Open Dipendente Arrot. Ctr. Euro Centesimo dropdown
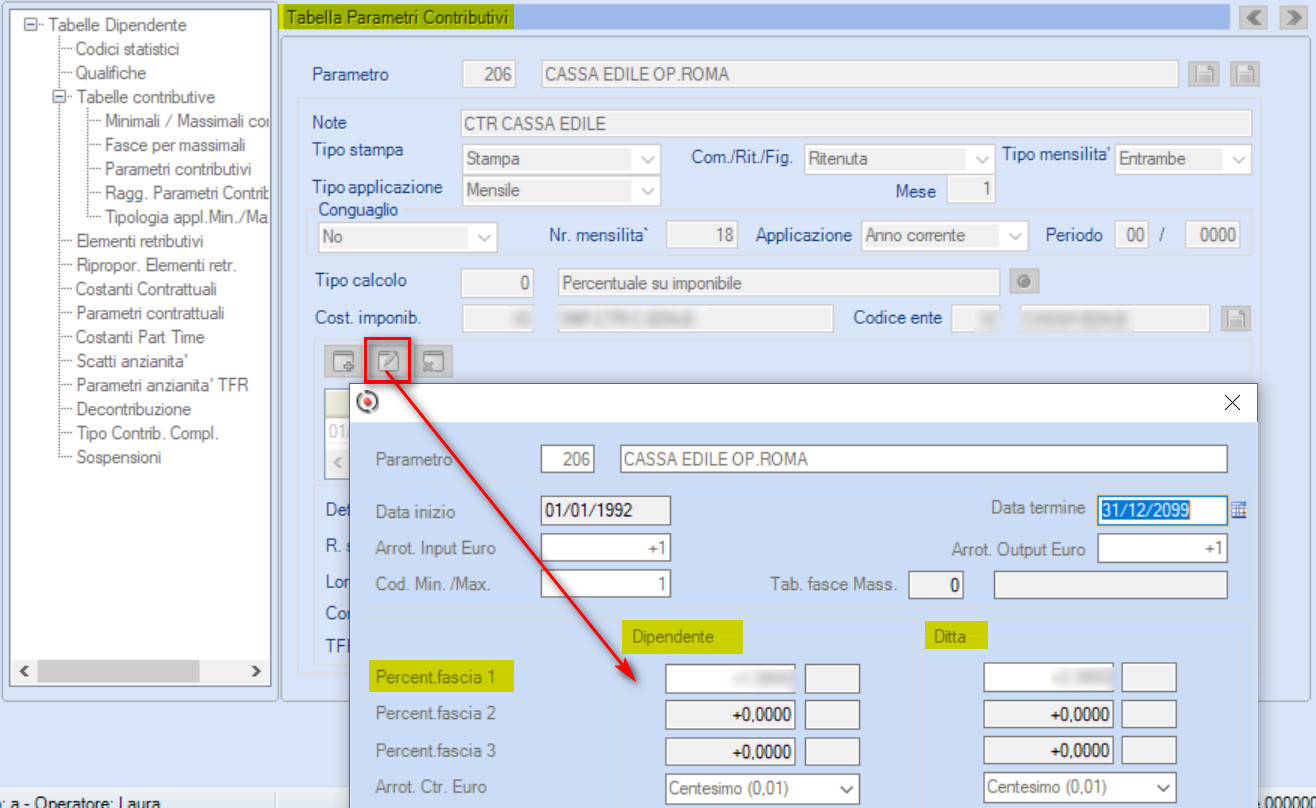 [848, 788]
